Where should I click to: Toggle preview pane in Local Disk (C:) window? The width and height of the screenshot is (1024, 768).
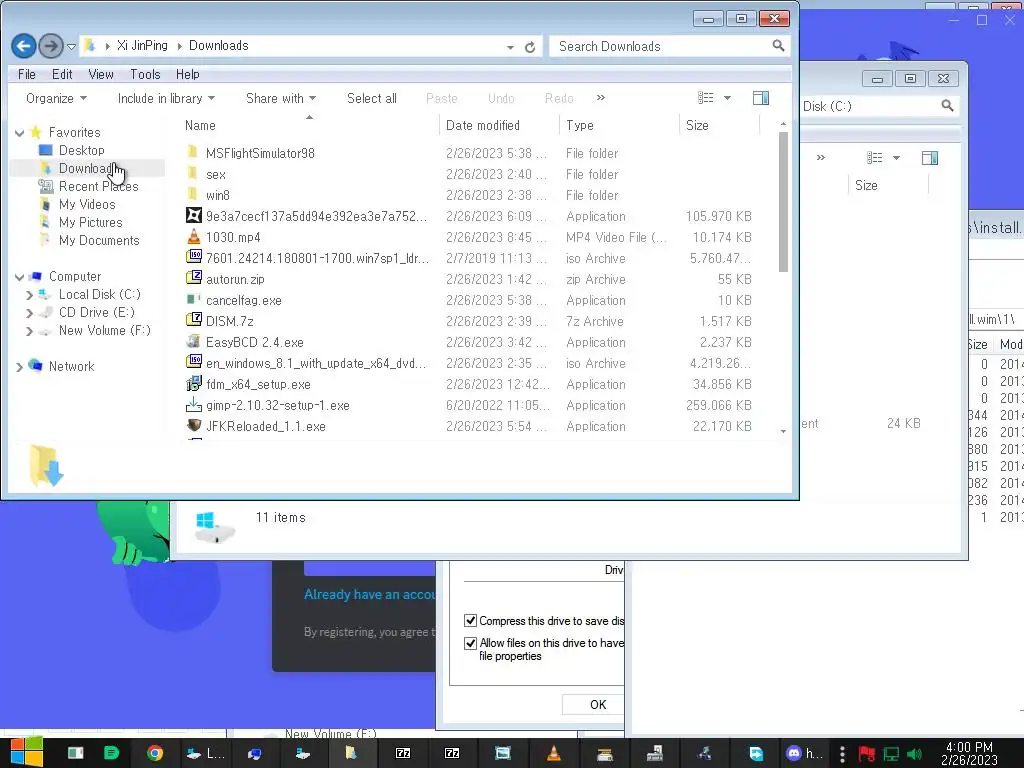click(930, 158)
